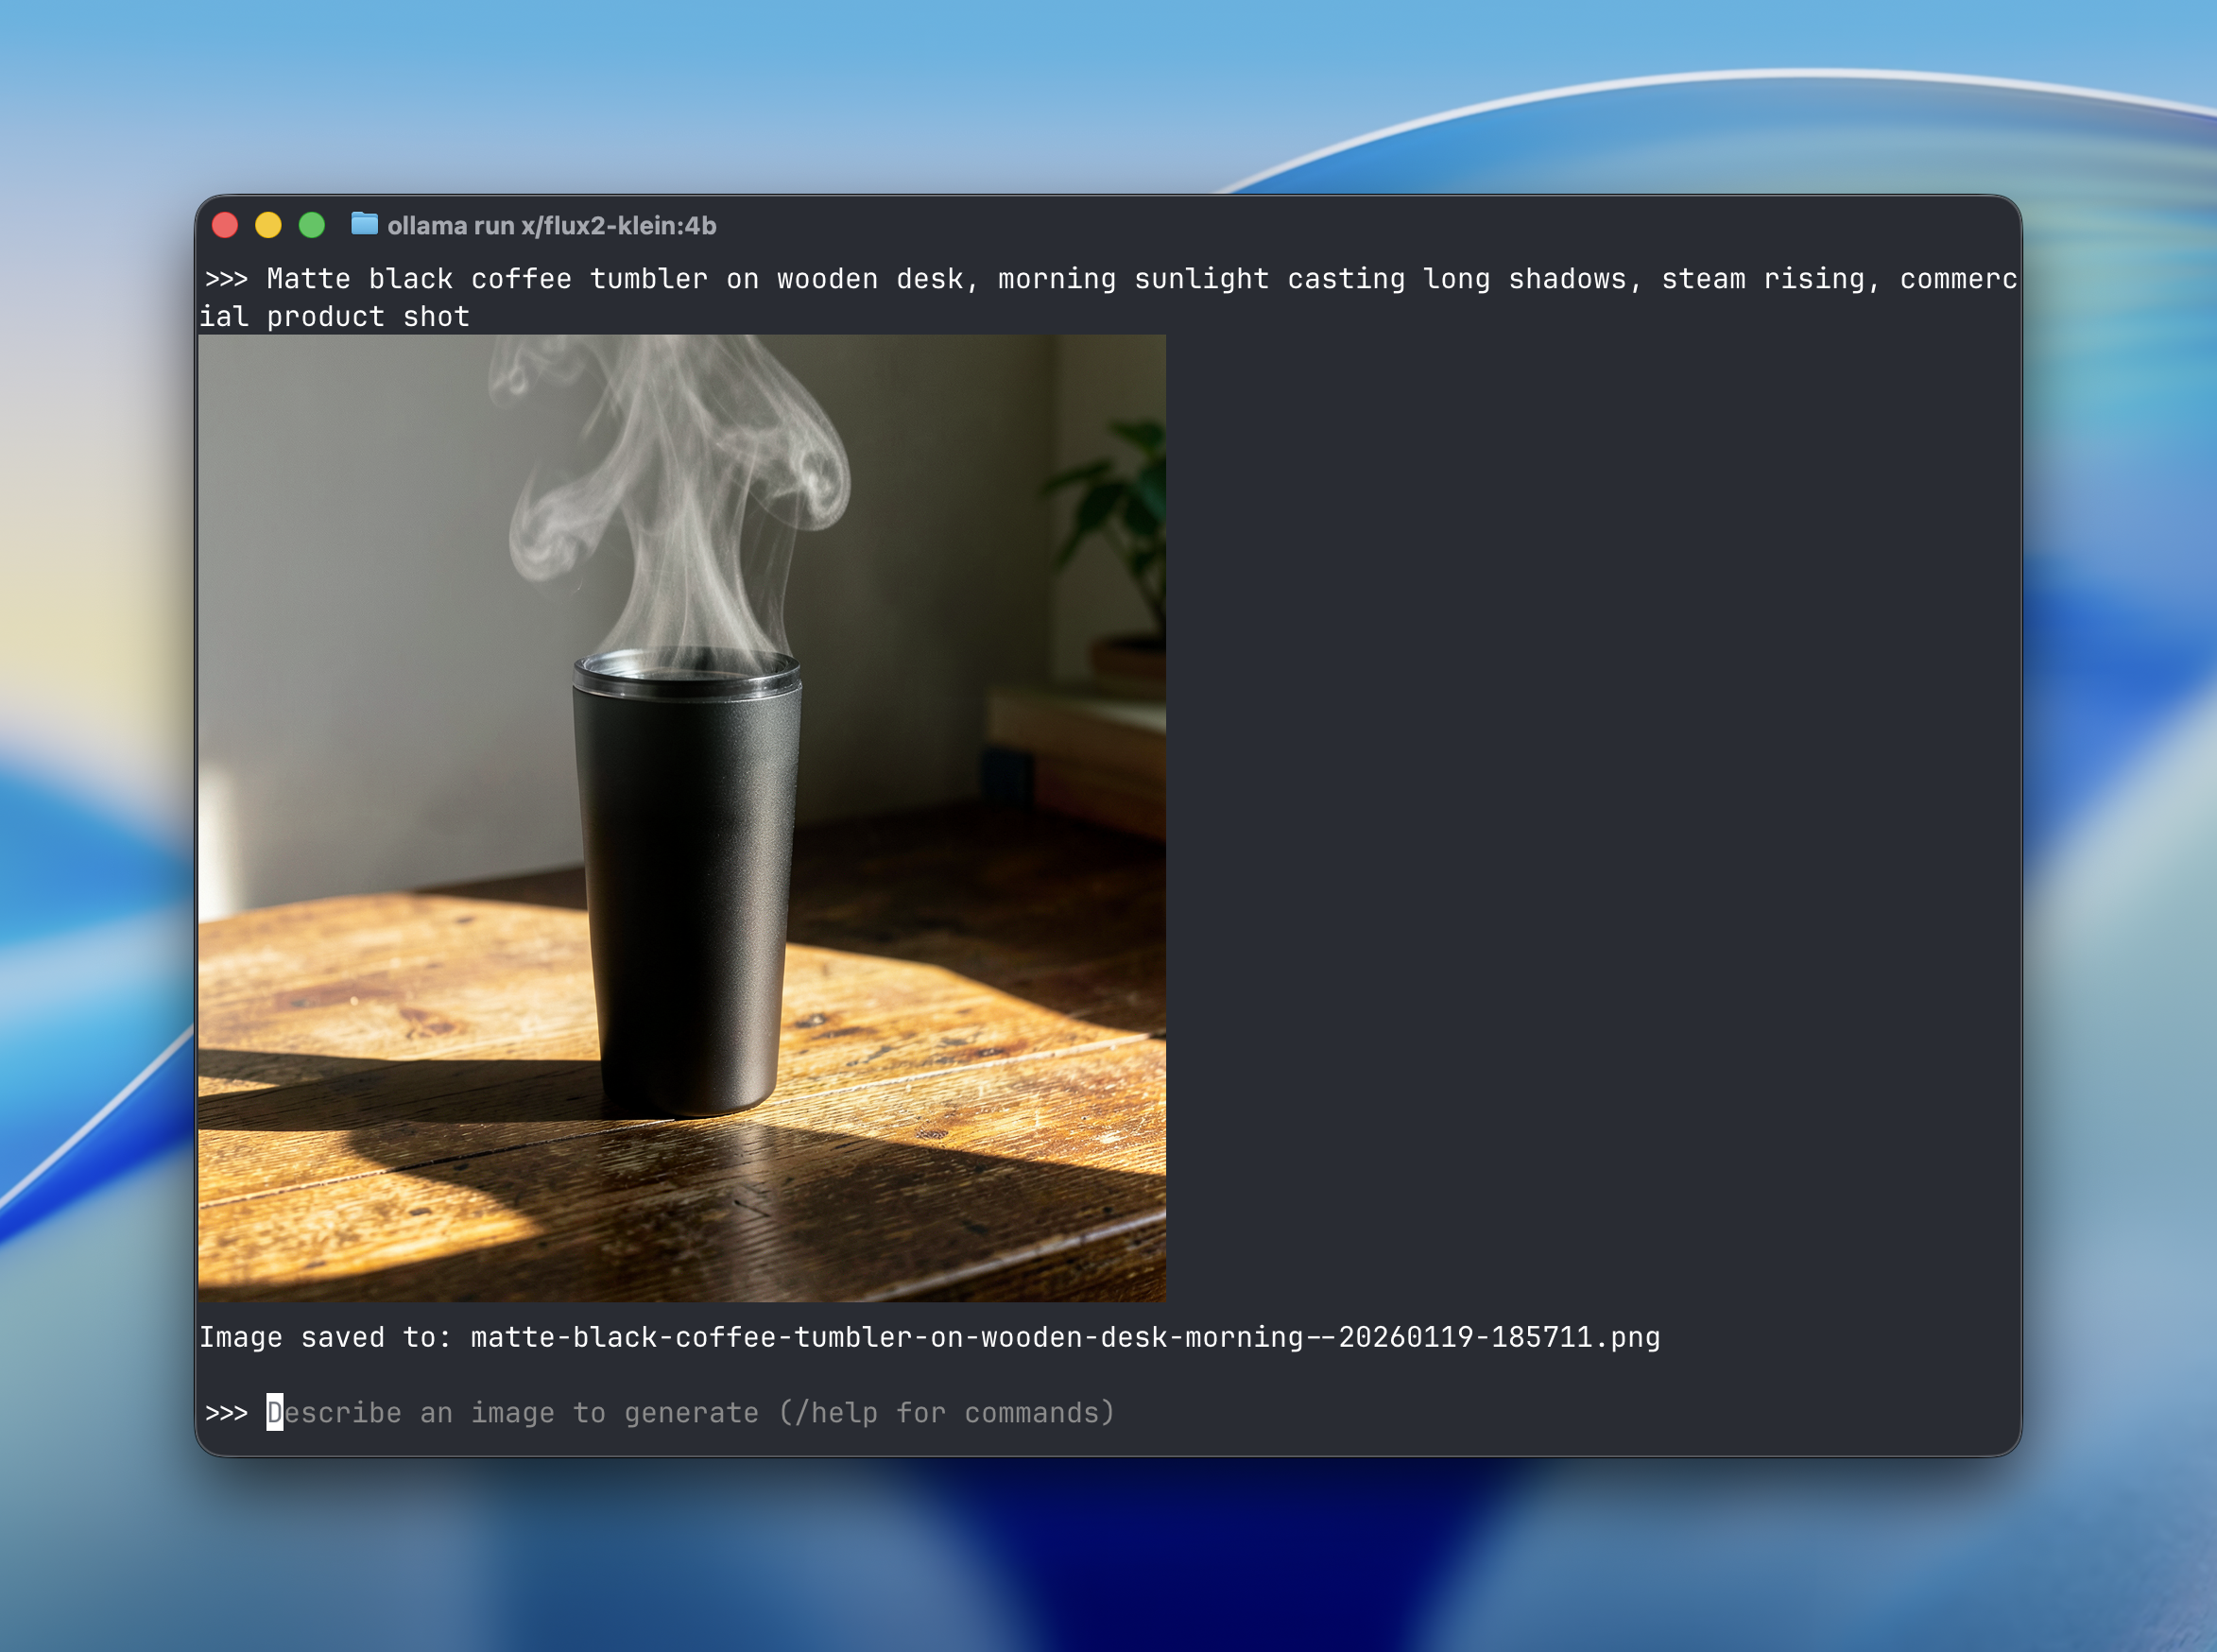The height and width of the screenshot is (1652, 2217).
Task: Click the folder icon in the terminal title bar
Action: coord(364,226)
